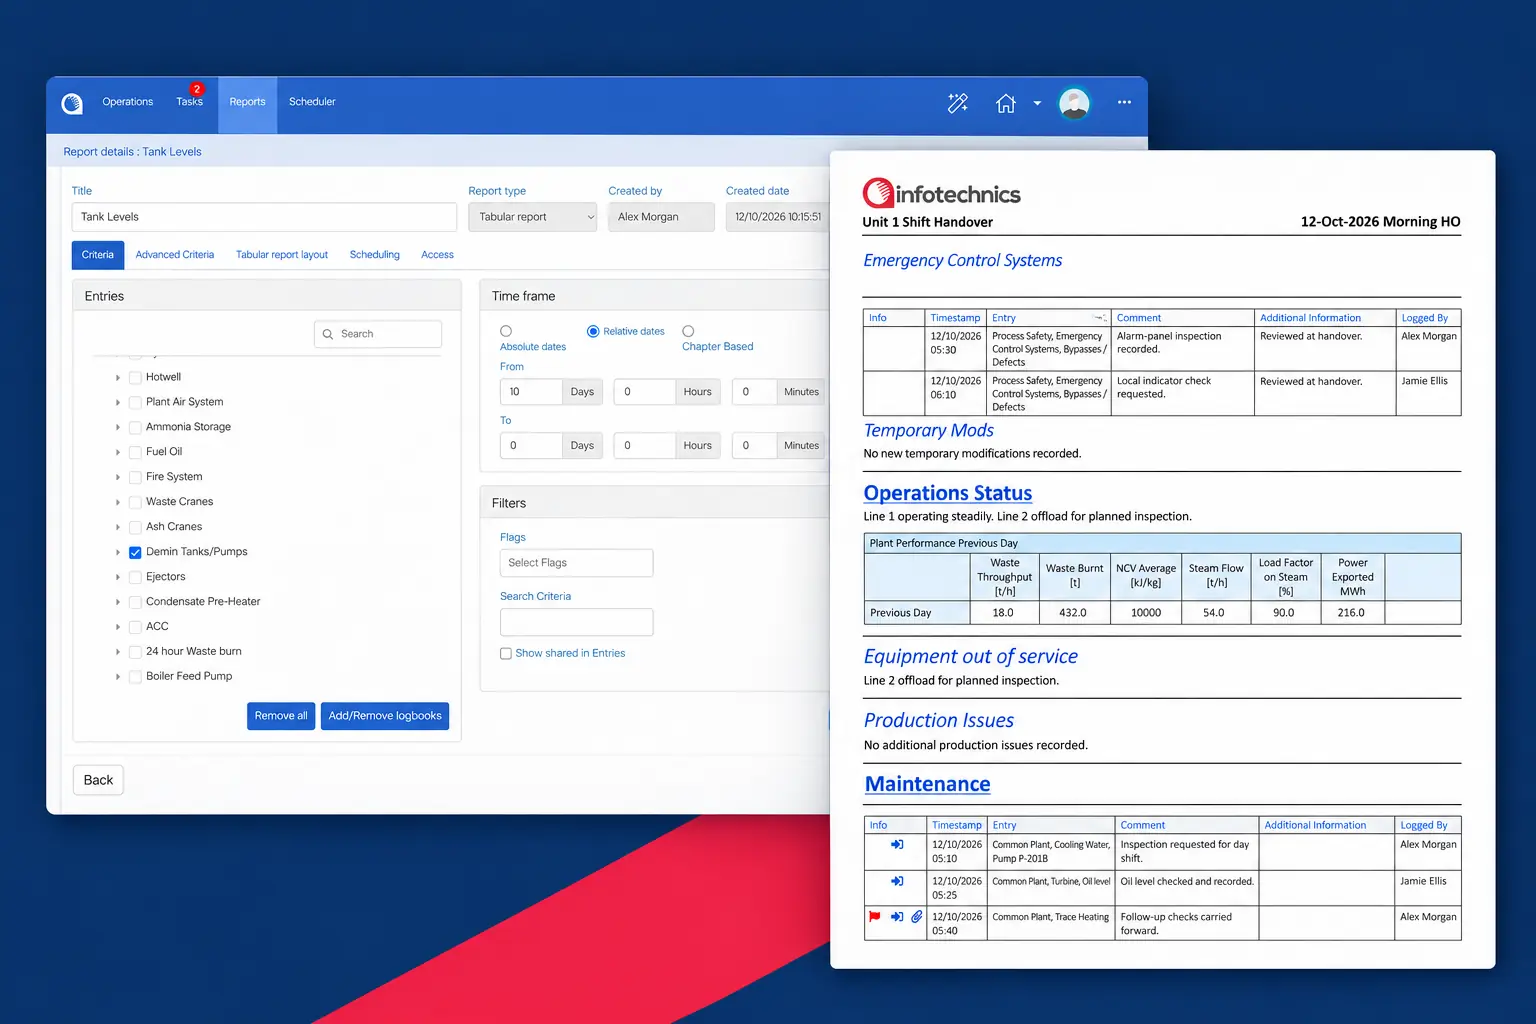Switch to the Advanced Criteria tab
1536x1024 pixels.
pos(175,255)
